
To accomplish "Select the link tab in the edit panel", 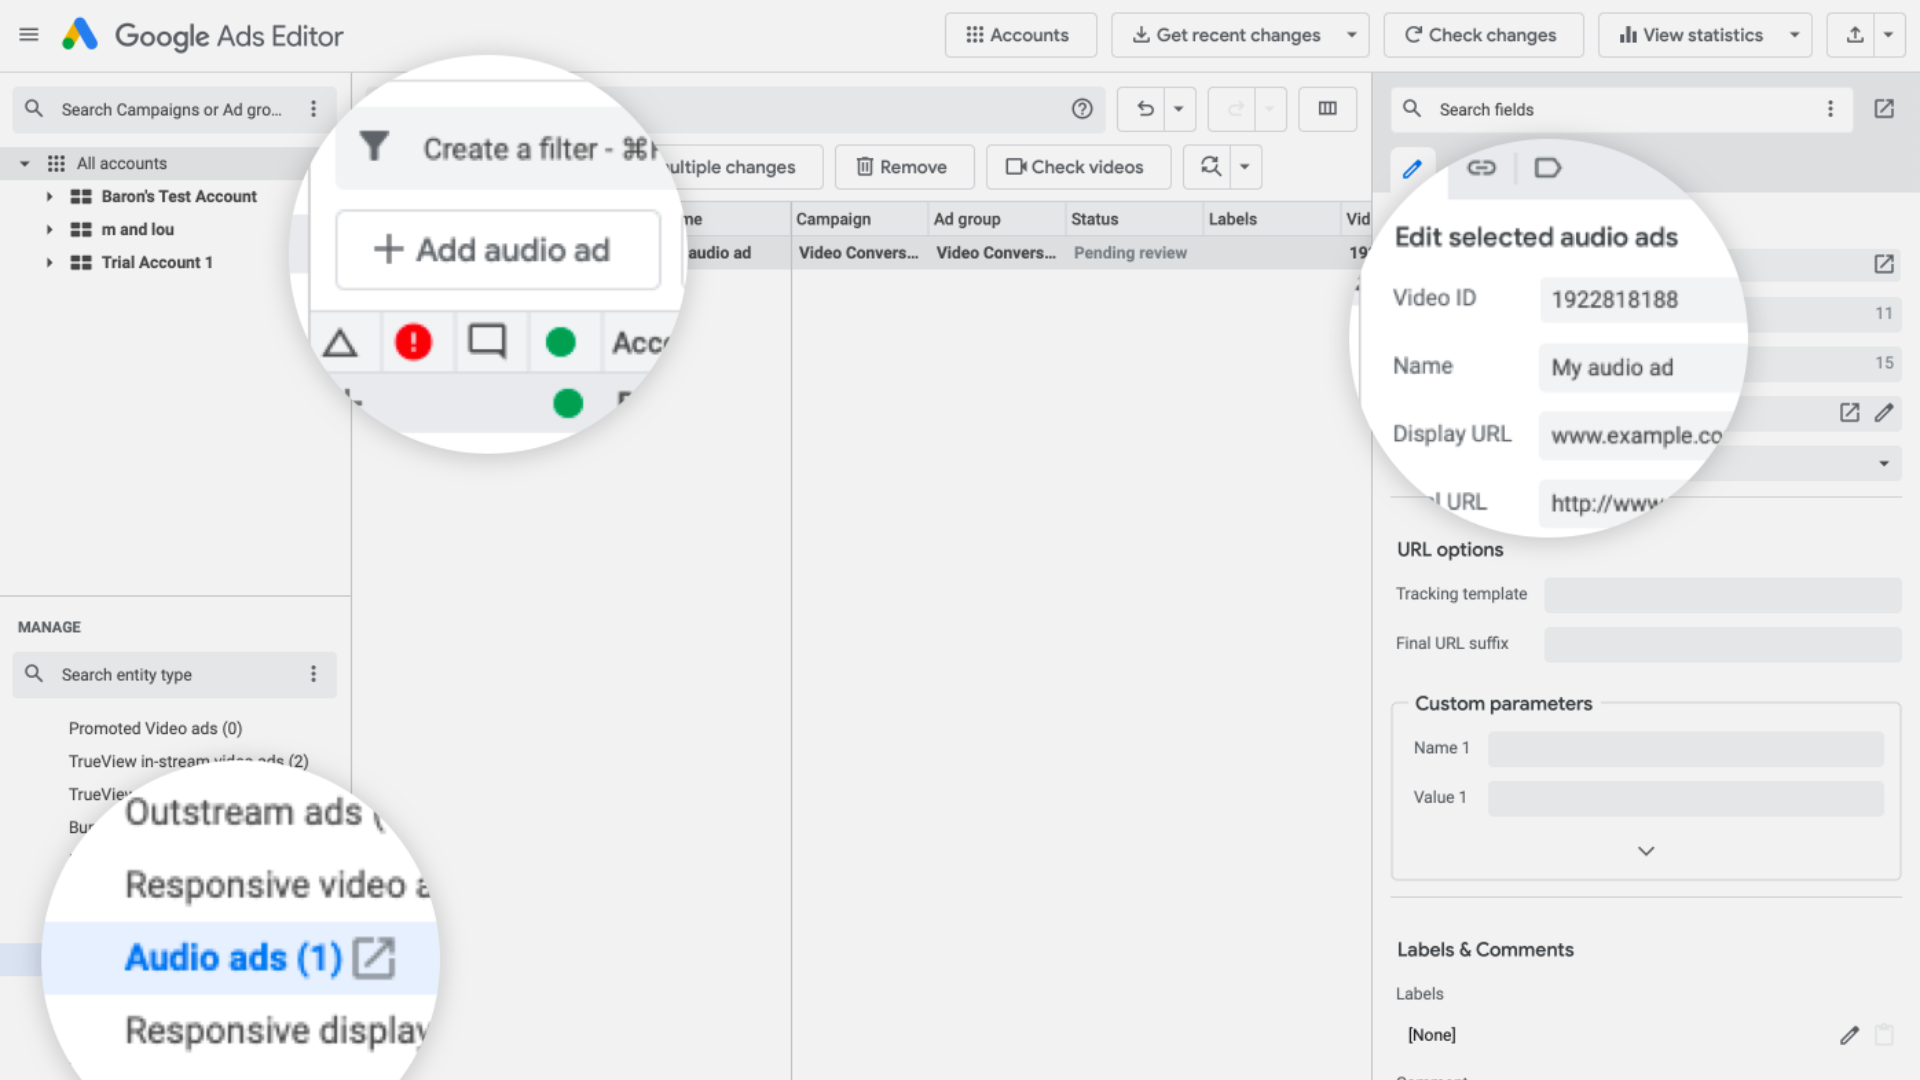I will [1481, 168].
